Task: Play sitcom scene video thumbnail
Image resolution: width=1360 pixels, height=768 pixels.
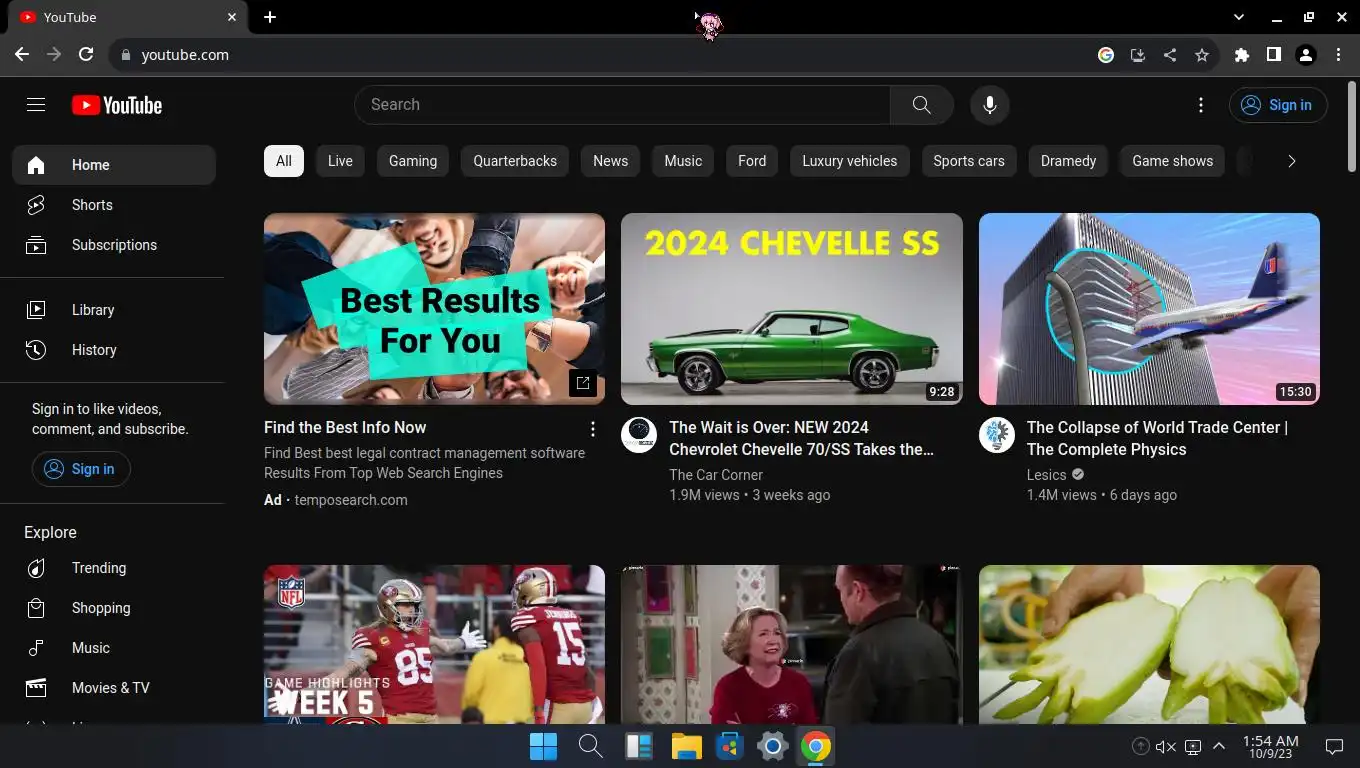Action: tap(792, 645)
